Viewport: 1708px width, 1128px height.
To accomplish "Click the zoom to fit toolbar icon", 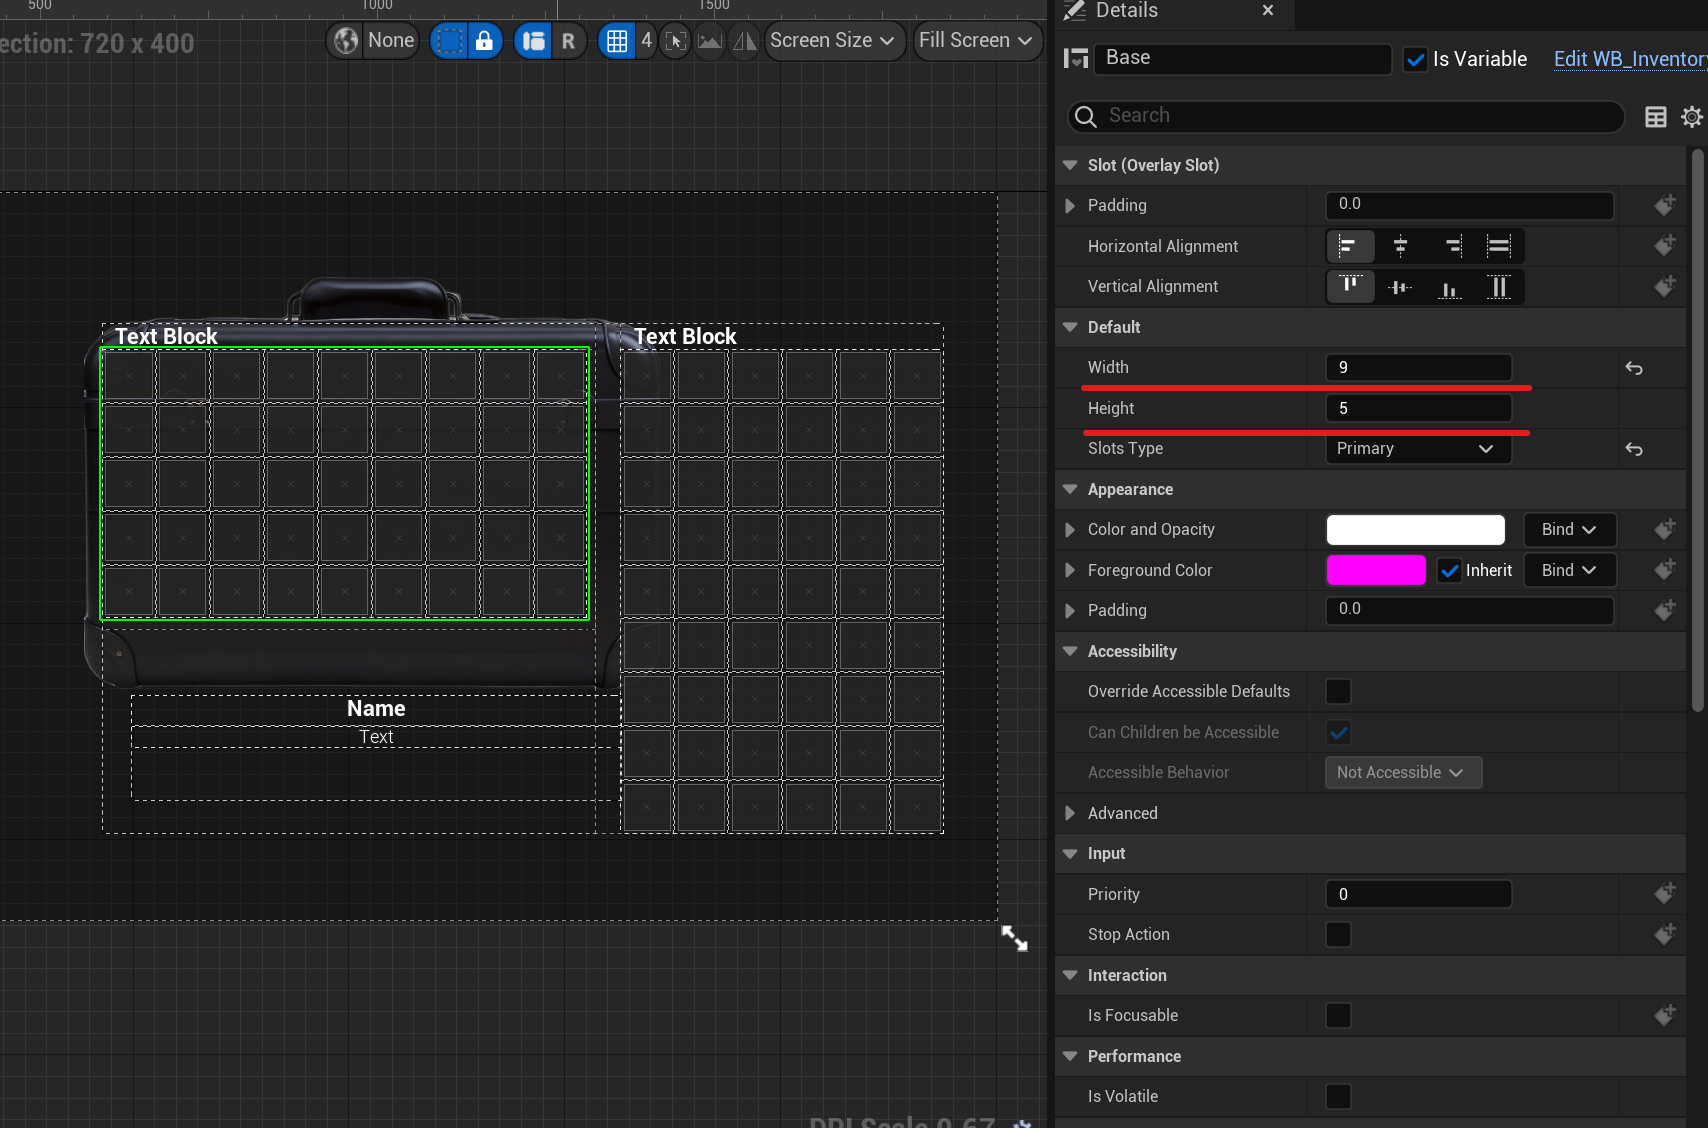I will pos(677,41).
